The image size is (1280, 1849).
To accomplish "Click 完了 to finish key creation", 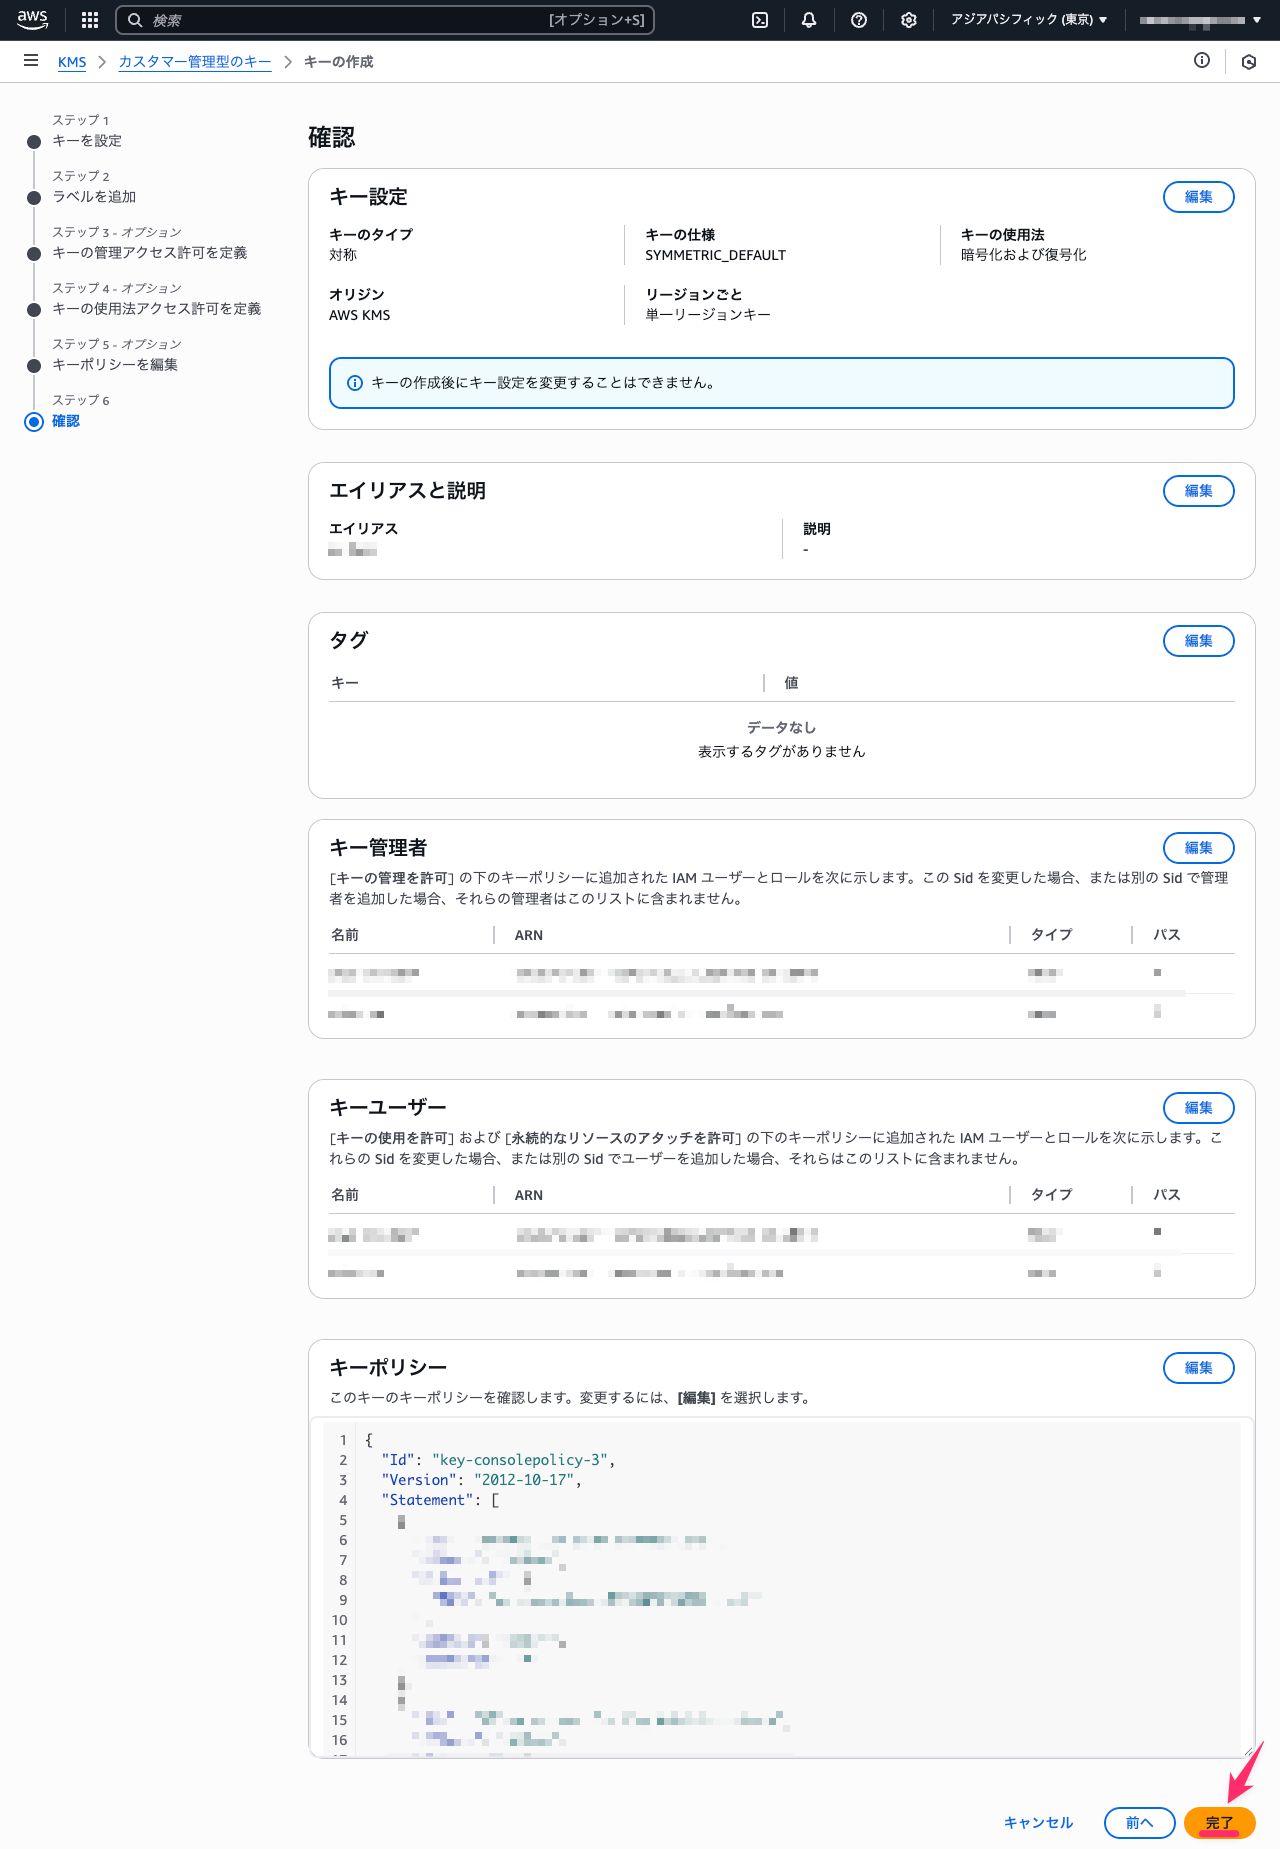I will (x=1219, y=1823).
